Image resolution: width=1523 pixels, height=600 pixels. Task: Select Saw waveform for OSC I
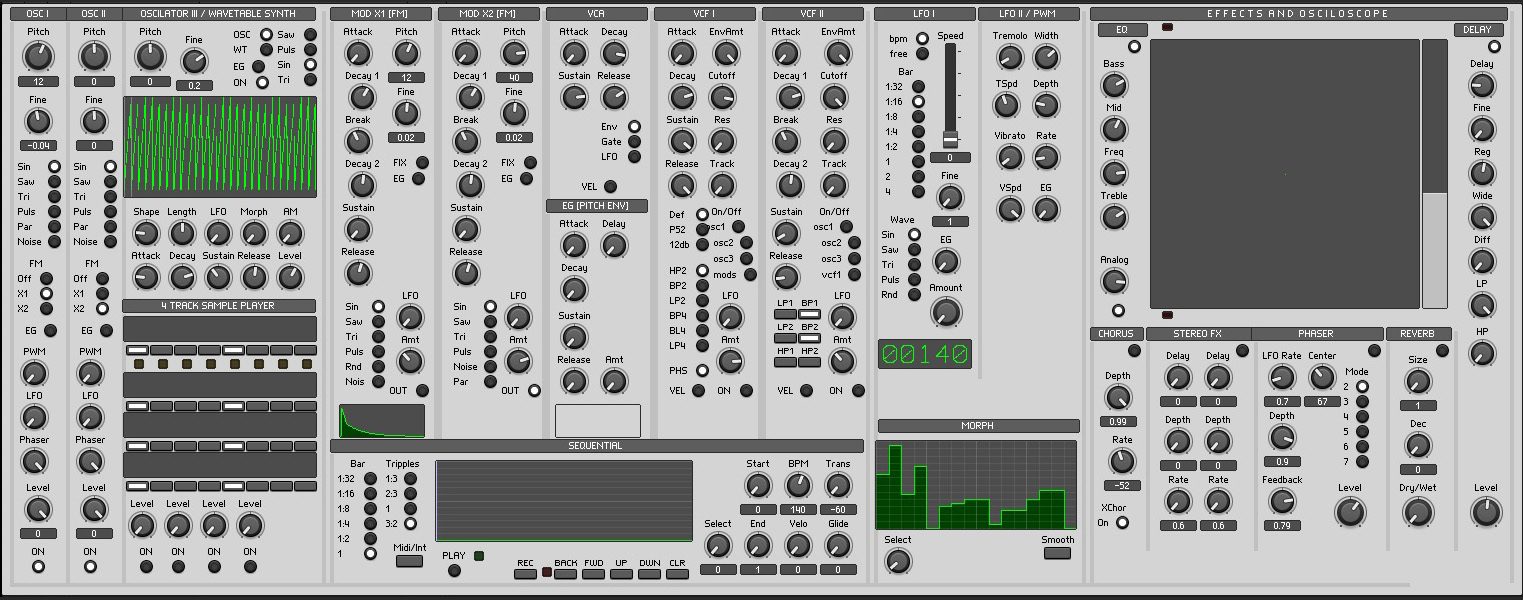[54, 182]
